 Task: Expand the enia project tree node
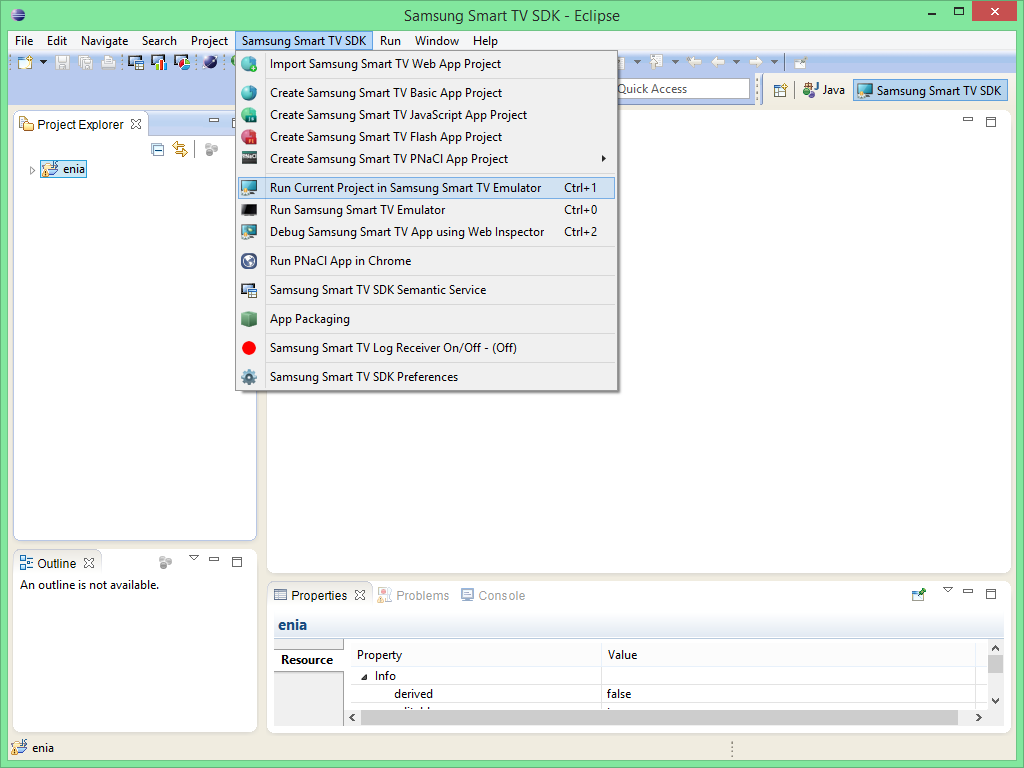(32, 170)
